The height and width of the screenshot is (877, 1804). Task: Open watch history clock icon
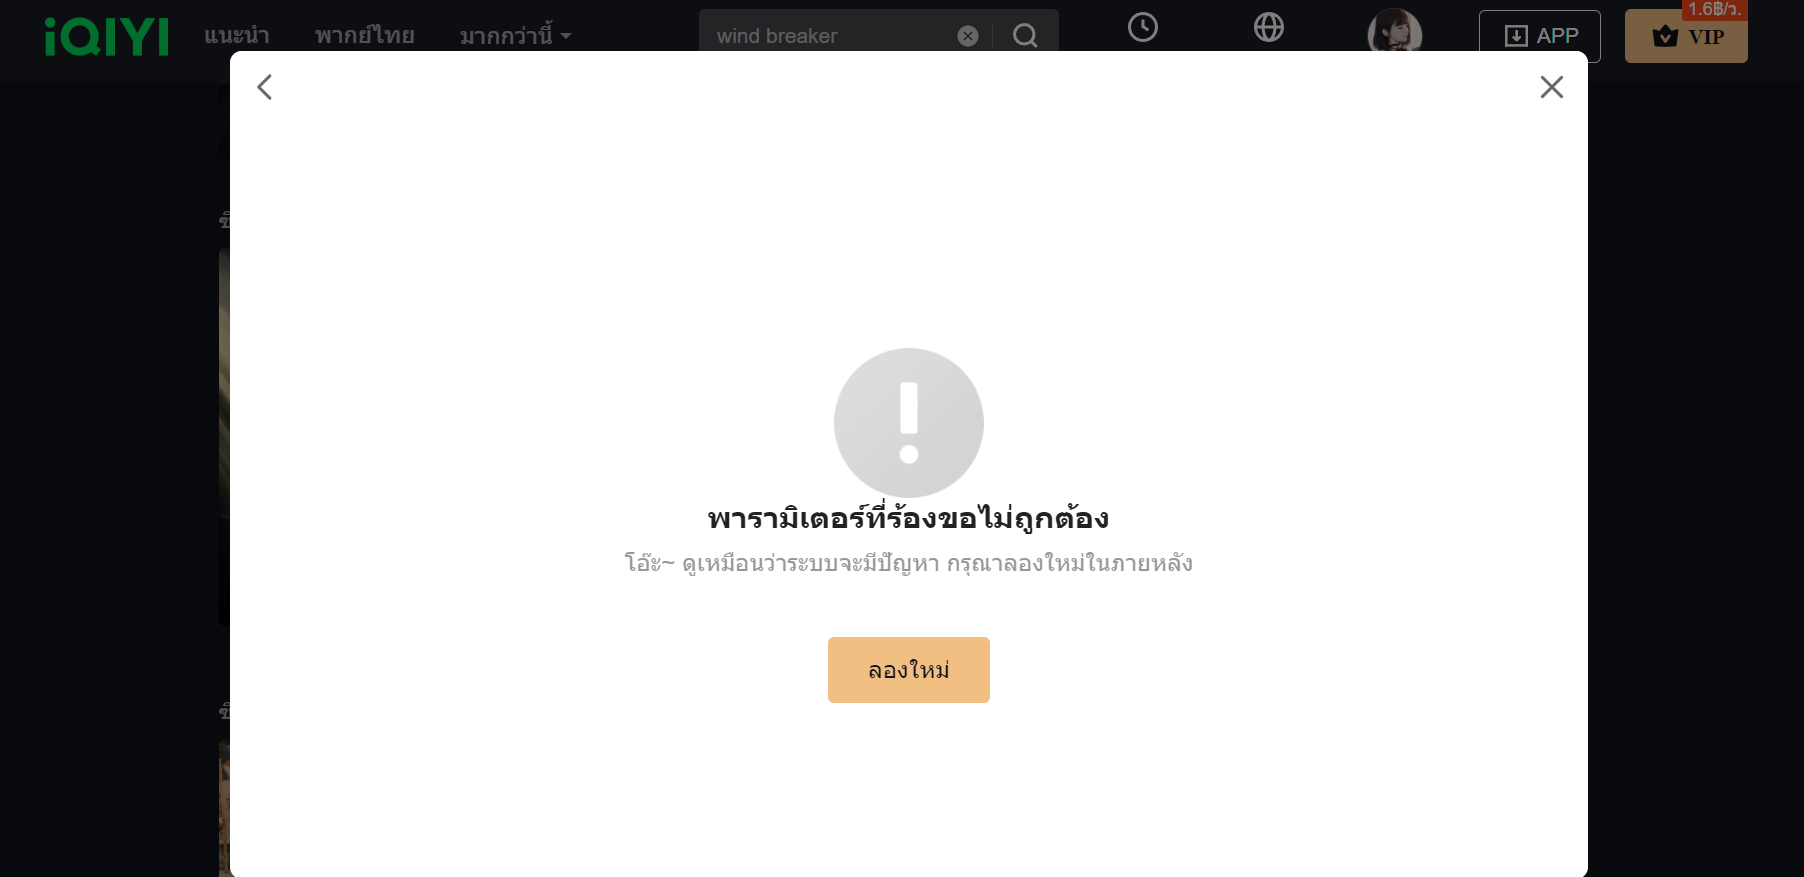click(x=1143, y=27)
